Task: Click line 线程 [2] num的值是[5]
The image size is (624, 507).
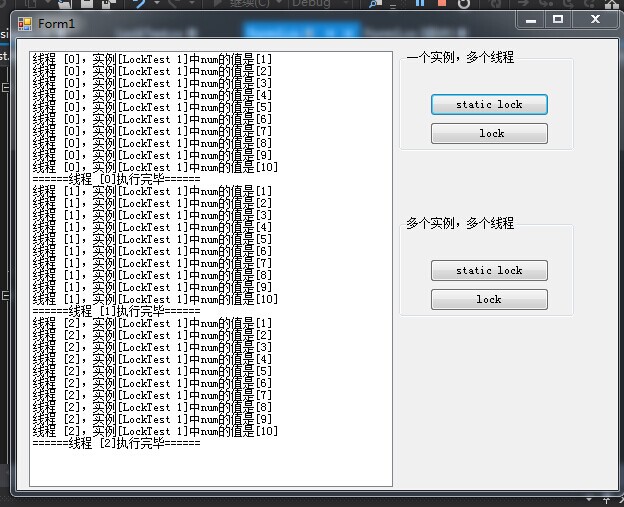Action: click(152, 371)
